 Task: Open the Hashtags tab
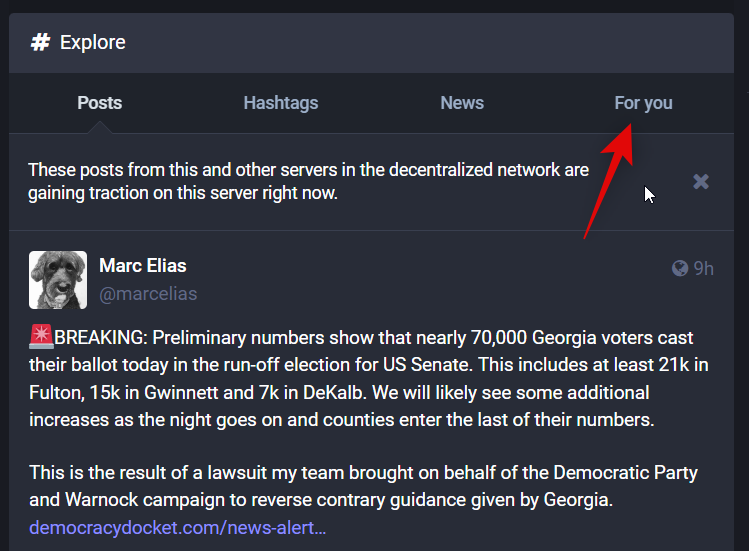(x=280, y=103)
